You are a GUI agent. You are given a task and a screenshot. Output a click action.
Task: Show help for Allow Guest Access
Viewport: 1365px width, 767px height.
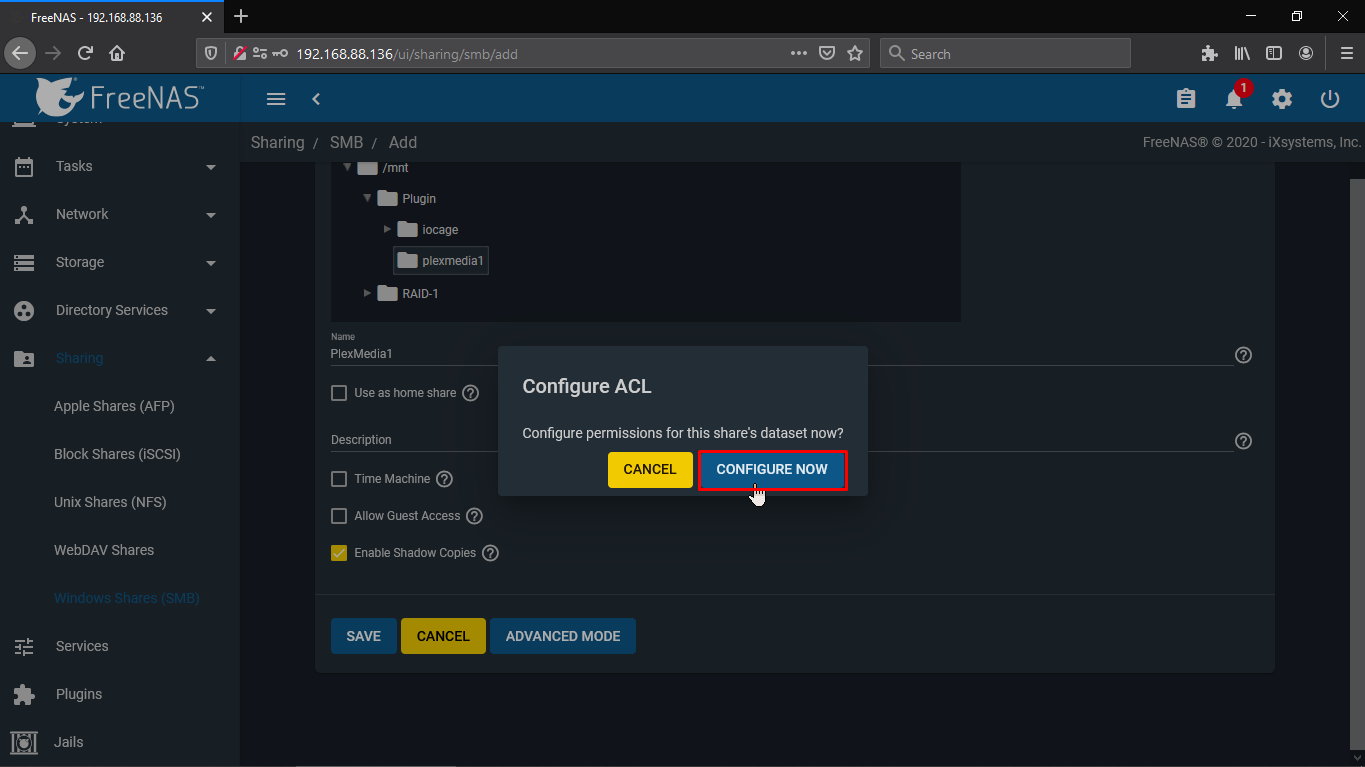474,516
